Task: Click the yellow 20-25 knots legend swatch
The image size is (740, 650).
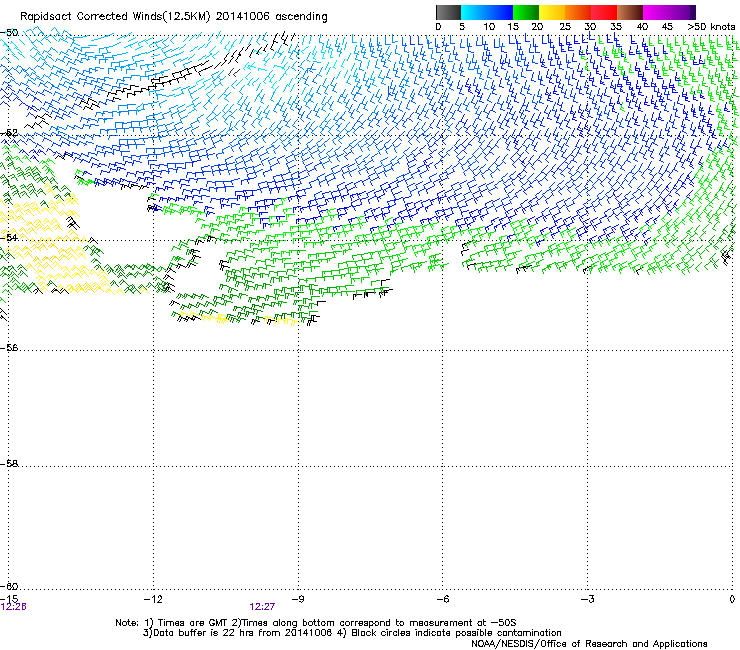Action: 552,12
